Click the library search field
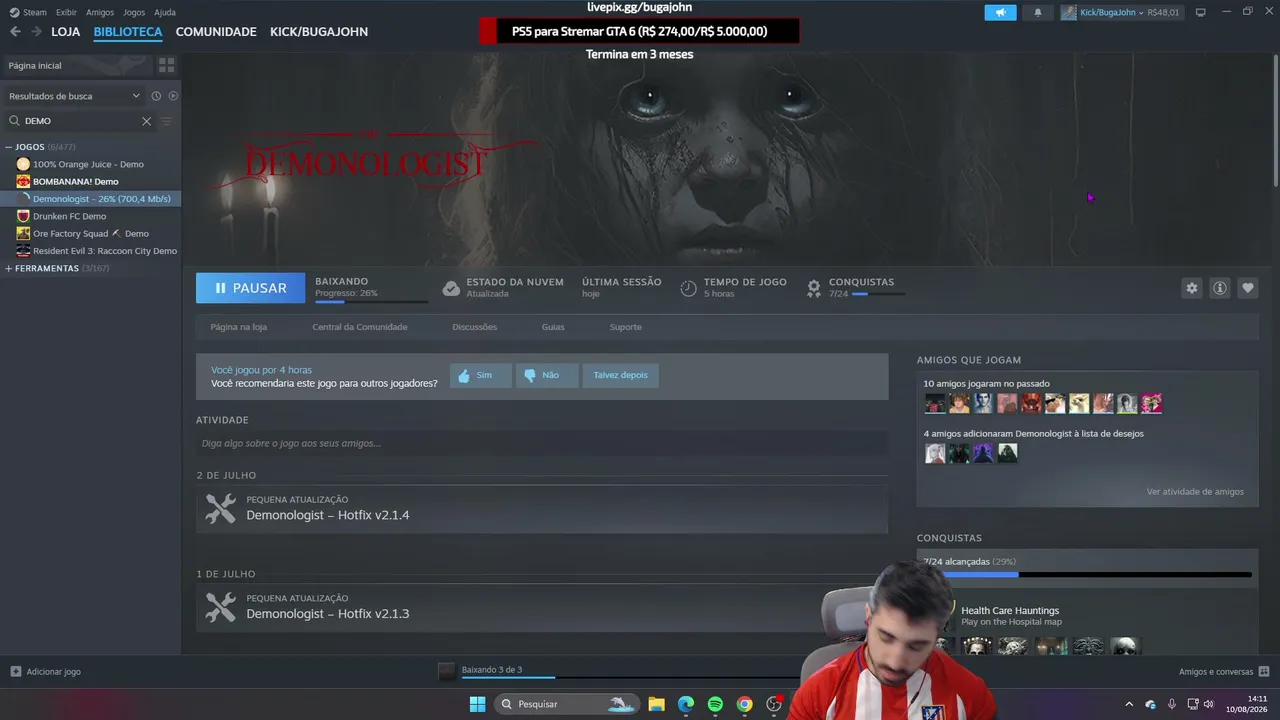This screenshot has height=720, width=1280. click(82, 121)
